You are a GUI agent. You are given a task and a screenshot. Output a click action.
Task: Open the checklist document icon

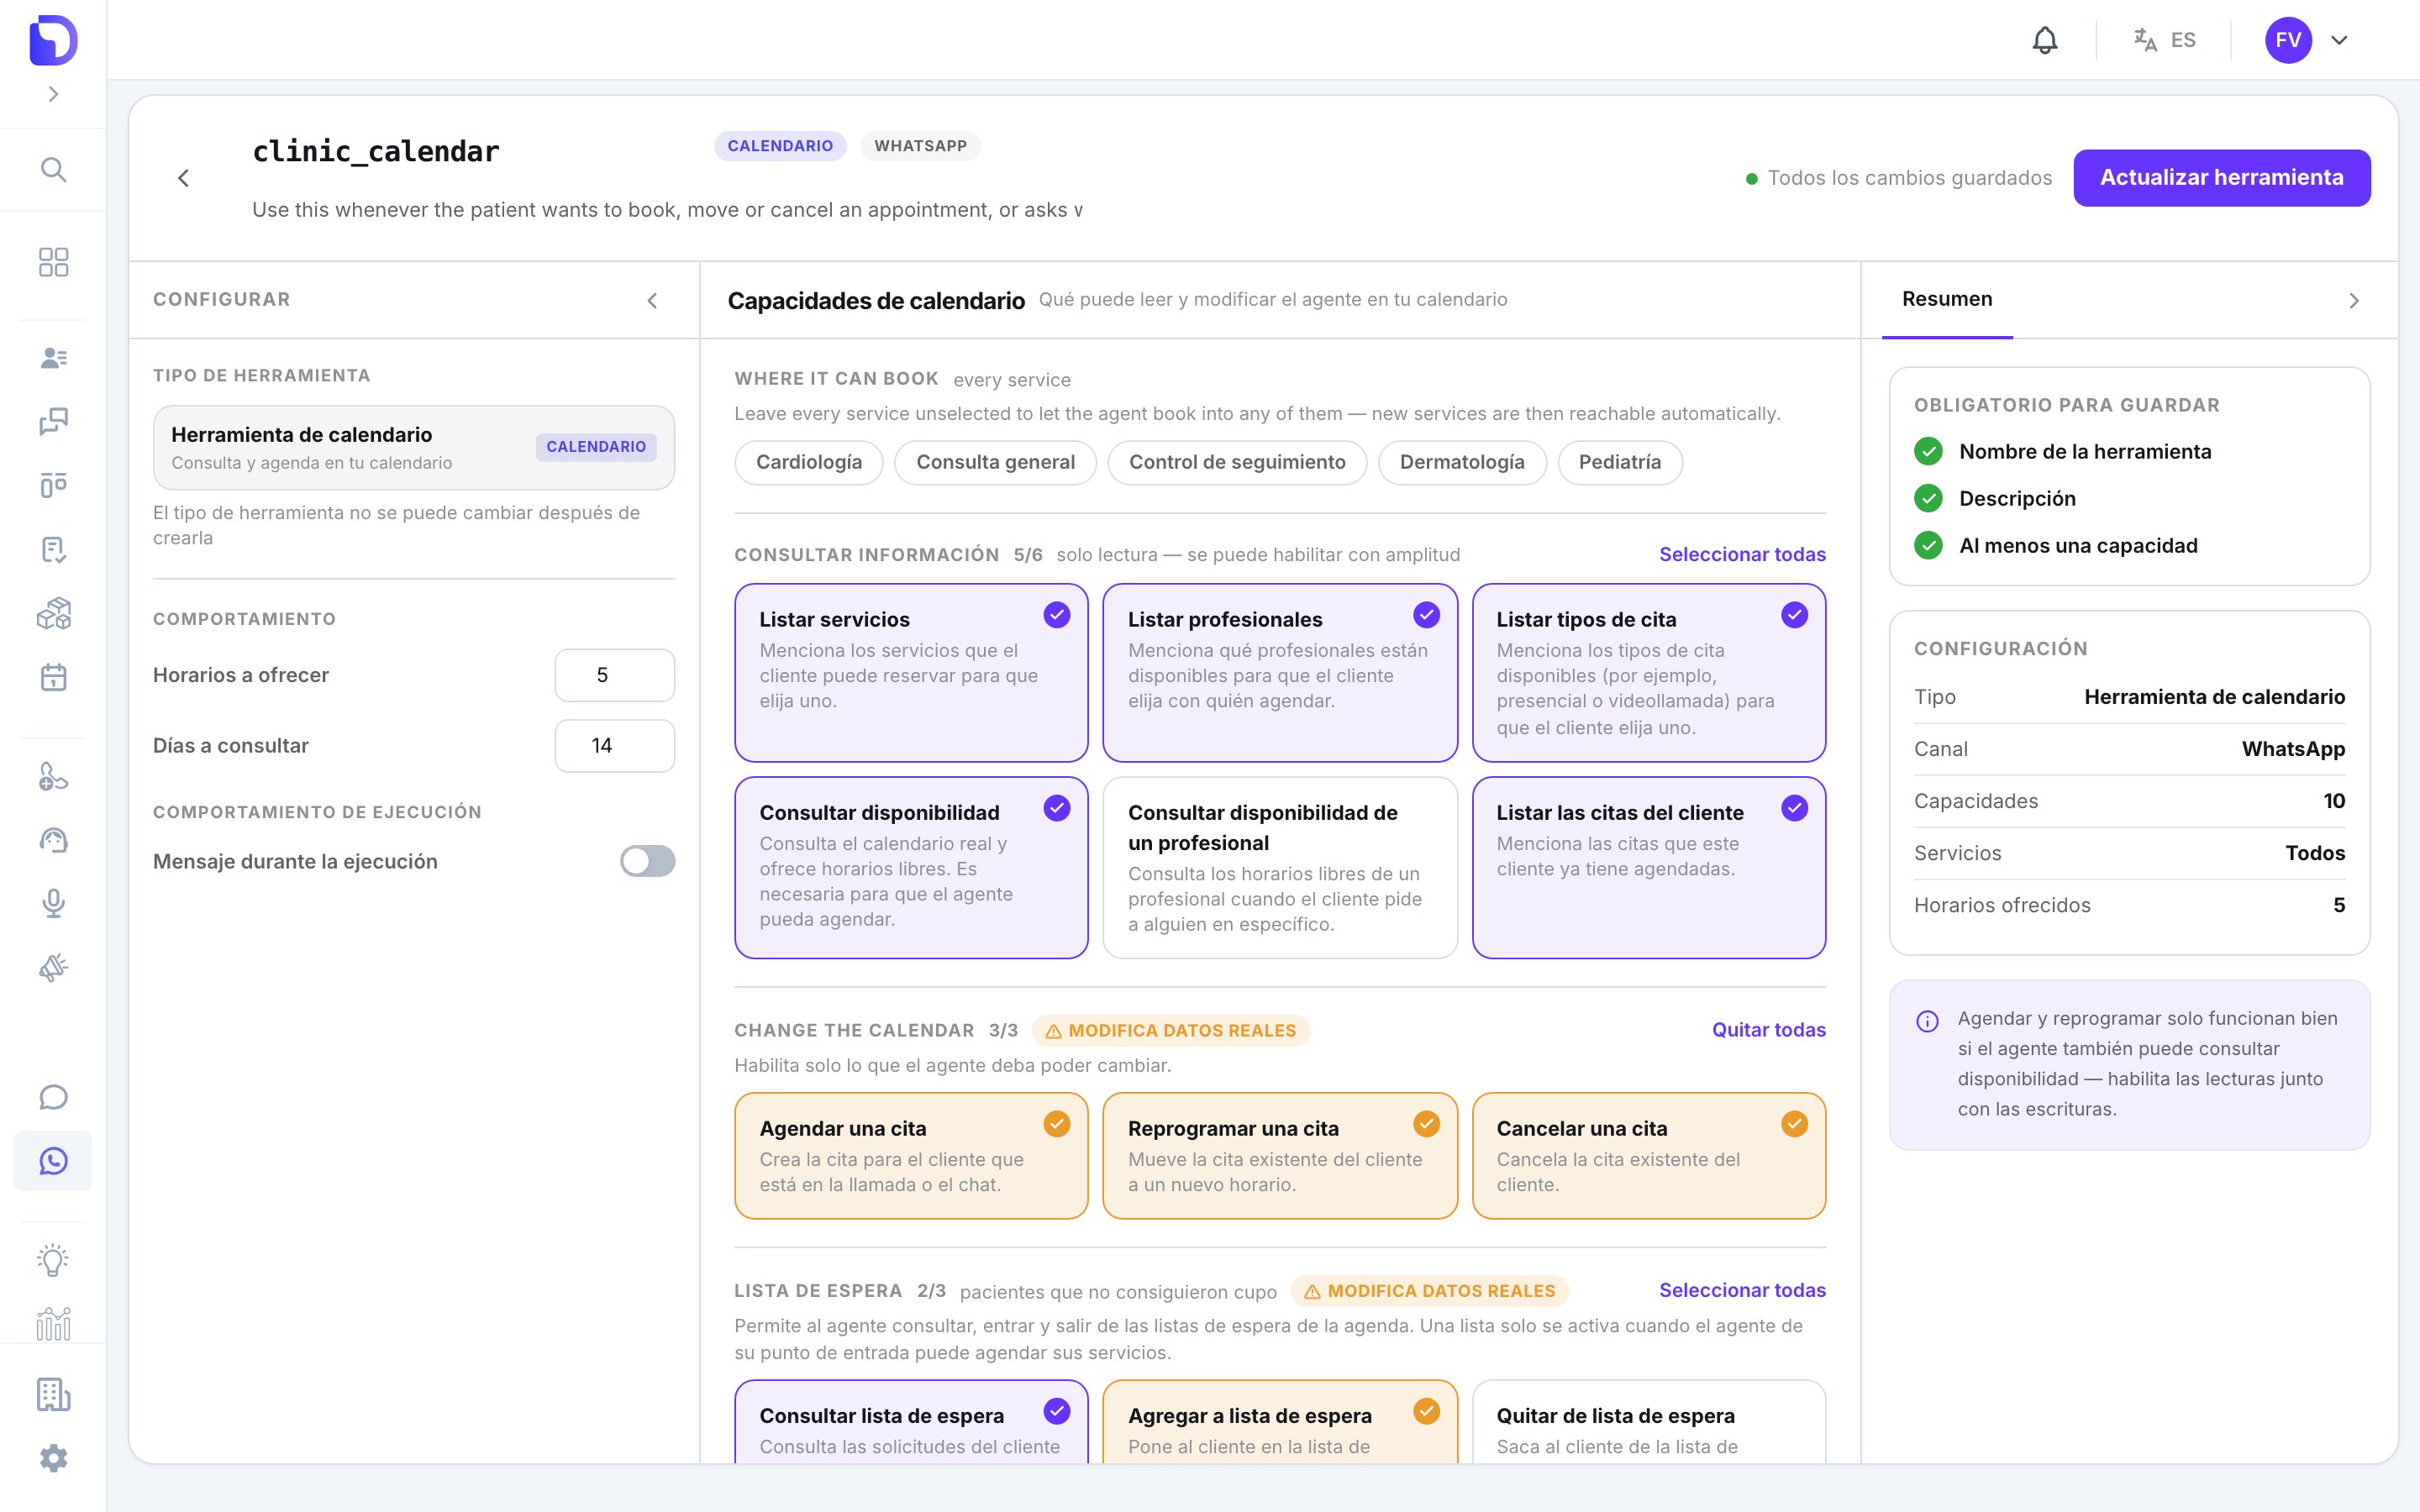tap(53, 549)
